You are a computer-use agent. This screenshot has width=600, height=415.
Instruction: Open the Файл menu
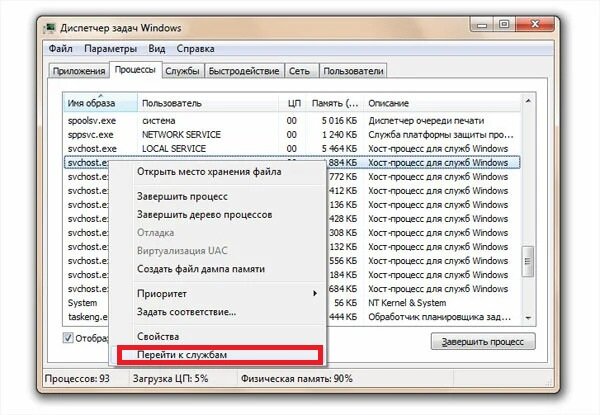(60, 49)
